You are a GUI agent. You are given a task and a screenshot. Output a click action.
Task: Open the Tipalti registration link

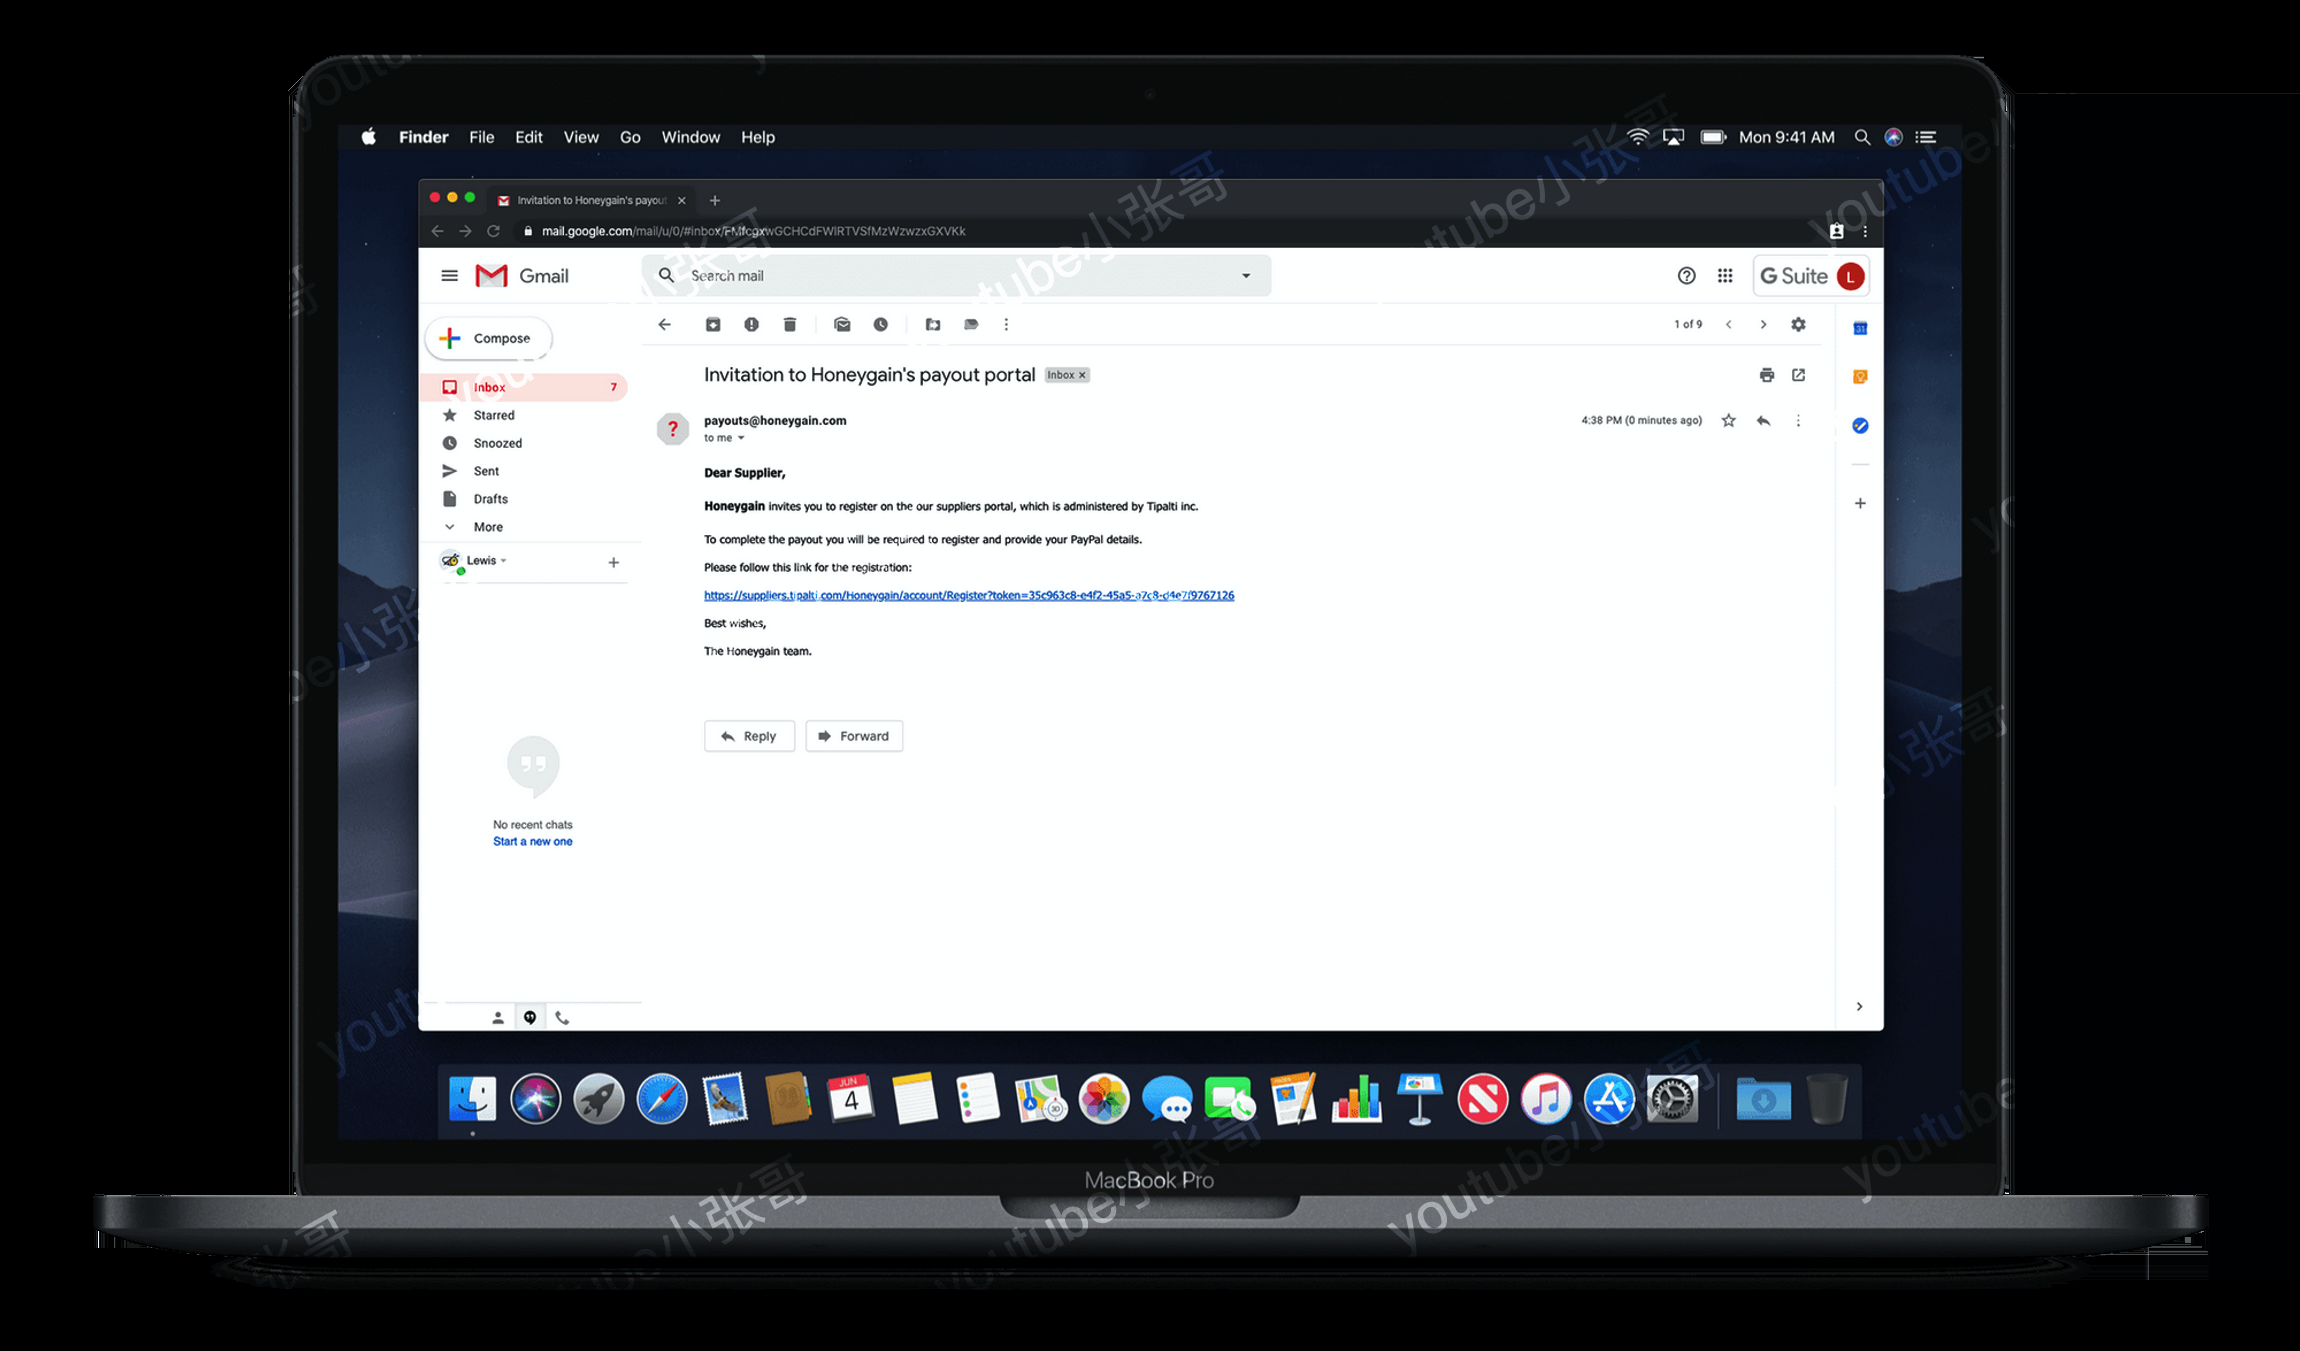[x=969, y=595]
